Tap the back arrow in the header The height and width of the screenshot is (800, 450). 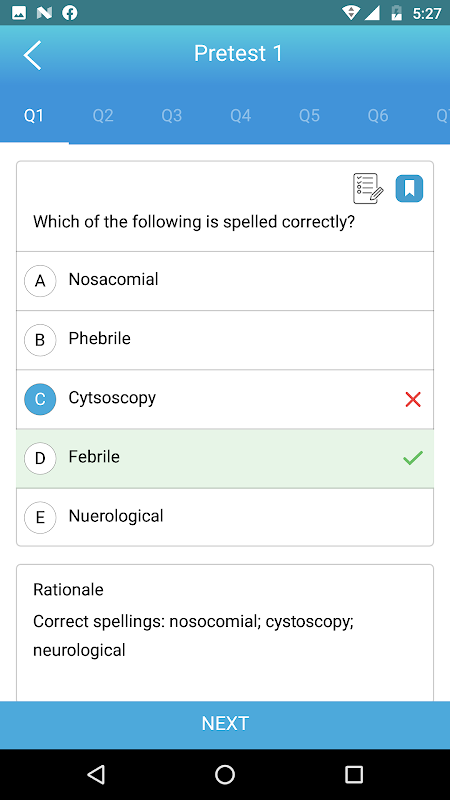pos(32,54)
